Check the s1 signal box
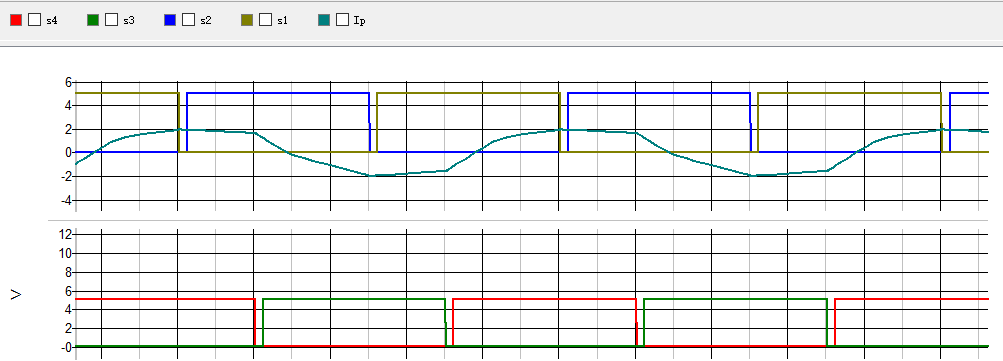Screen dimensions: 1003x361 pyautogui.click(x=265, y=20)
